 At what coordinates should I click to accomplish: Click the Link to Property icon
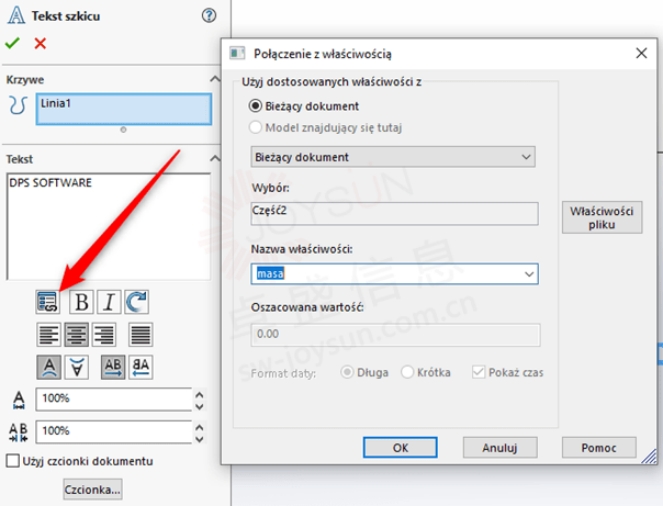click(48, 302)
